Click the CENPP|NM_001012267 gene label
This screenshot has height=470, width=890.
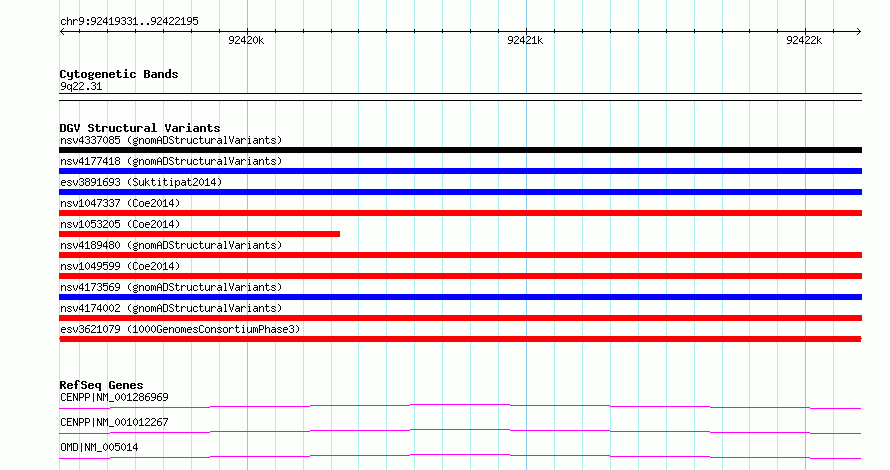point(114,422)
